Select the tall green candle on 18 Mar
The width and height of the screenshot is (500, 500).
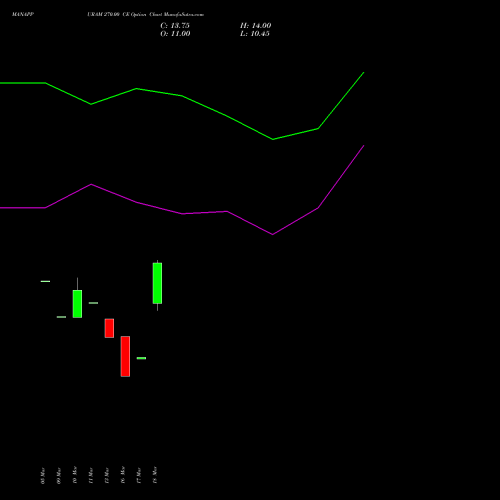(157, 283)
